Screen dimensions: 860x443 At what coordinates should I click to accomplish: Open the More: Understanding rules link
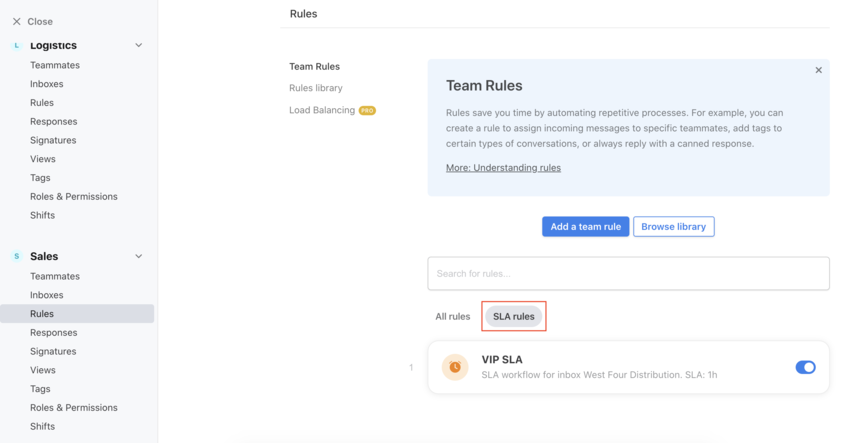point(503,168)
